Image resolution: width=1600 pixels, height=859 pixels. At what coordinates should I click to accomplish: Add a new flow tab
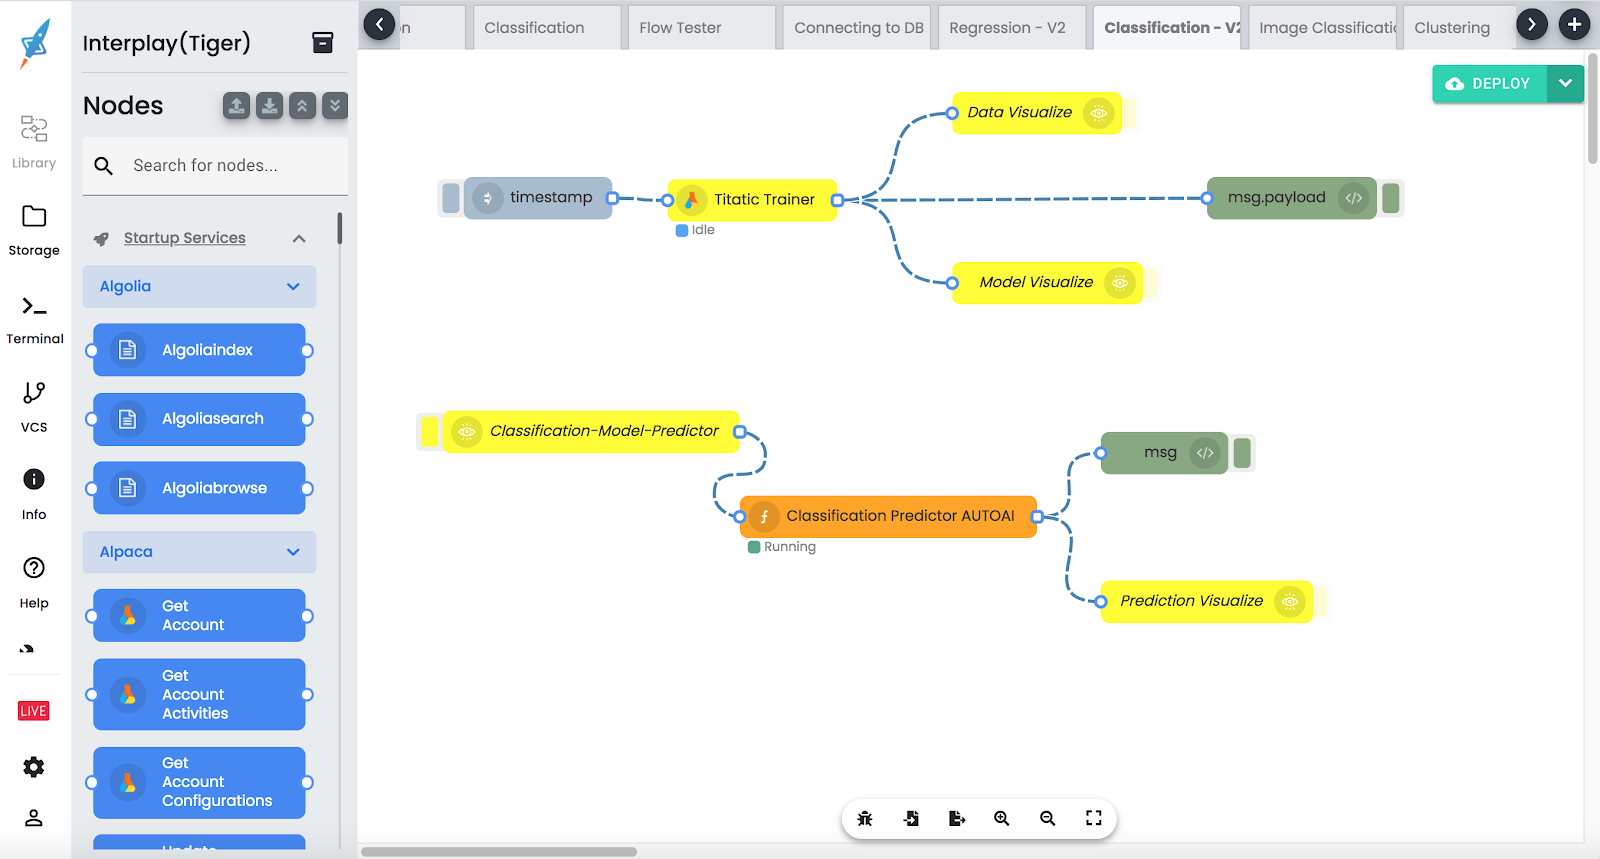(1574, 24)
